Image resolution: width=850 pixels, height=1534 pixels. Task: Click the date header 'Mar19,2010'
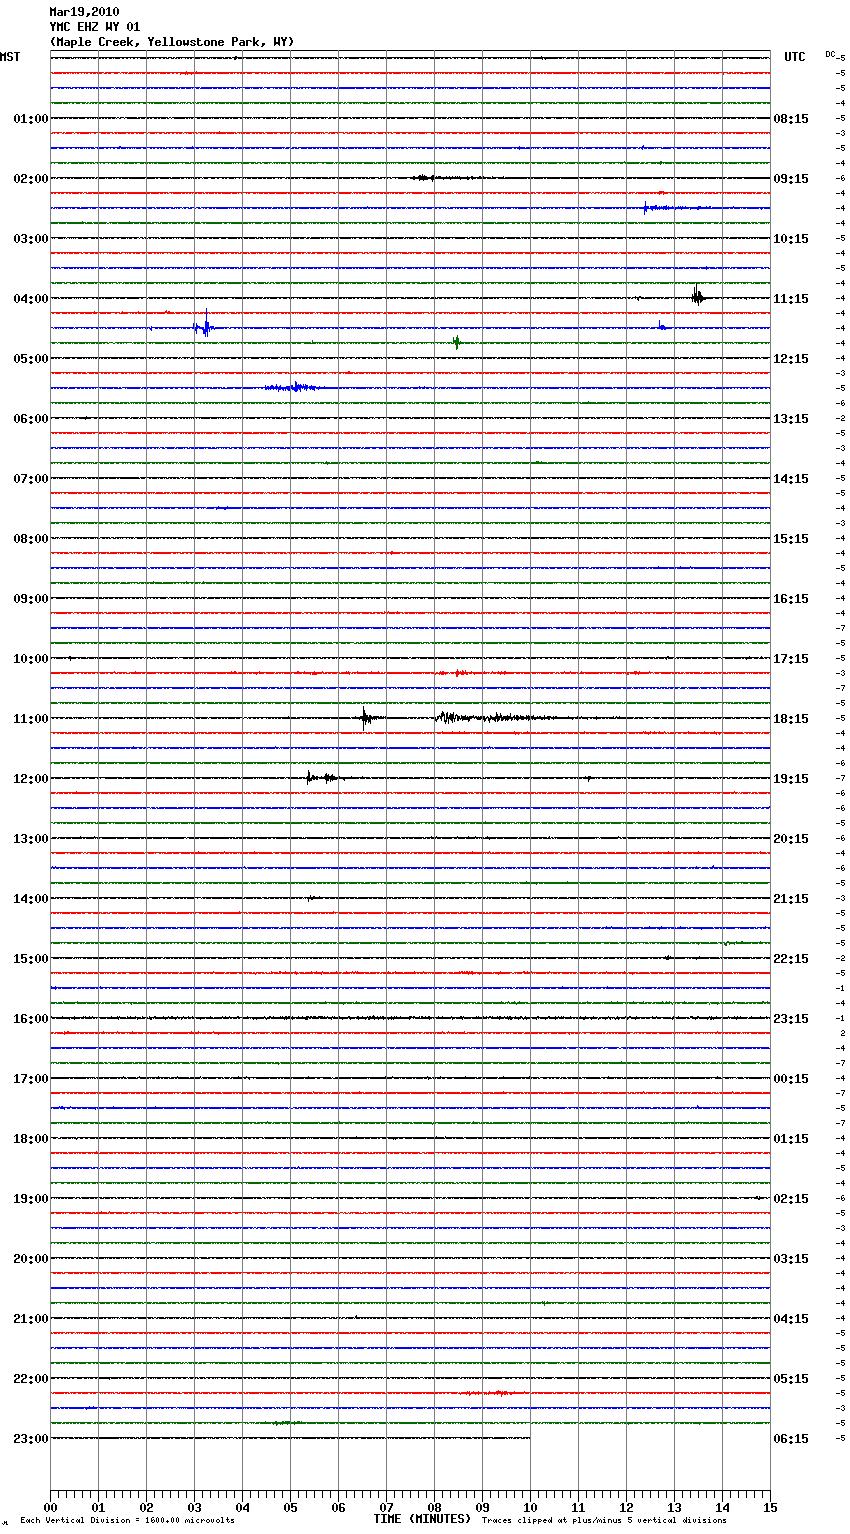[x=84, y=12]
